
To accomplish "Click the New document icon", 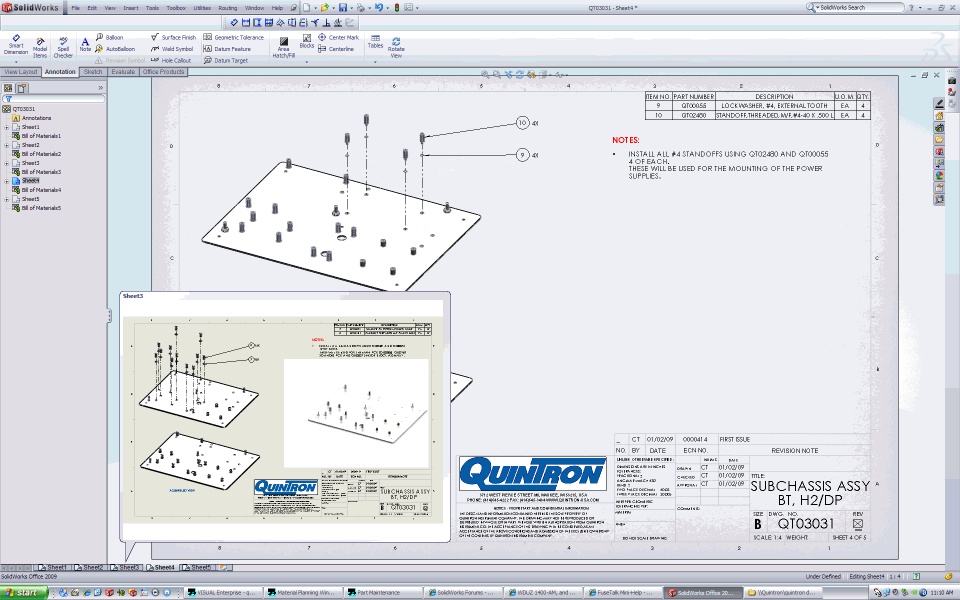I will click(306, 8).
